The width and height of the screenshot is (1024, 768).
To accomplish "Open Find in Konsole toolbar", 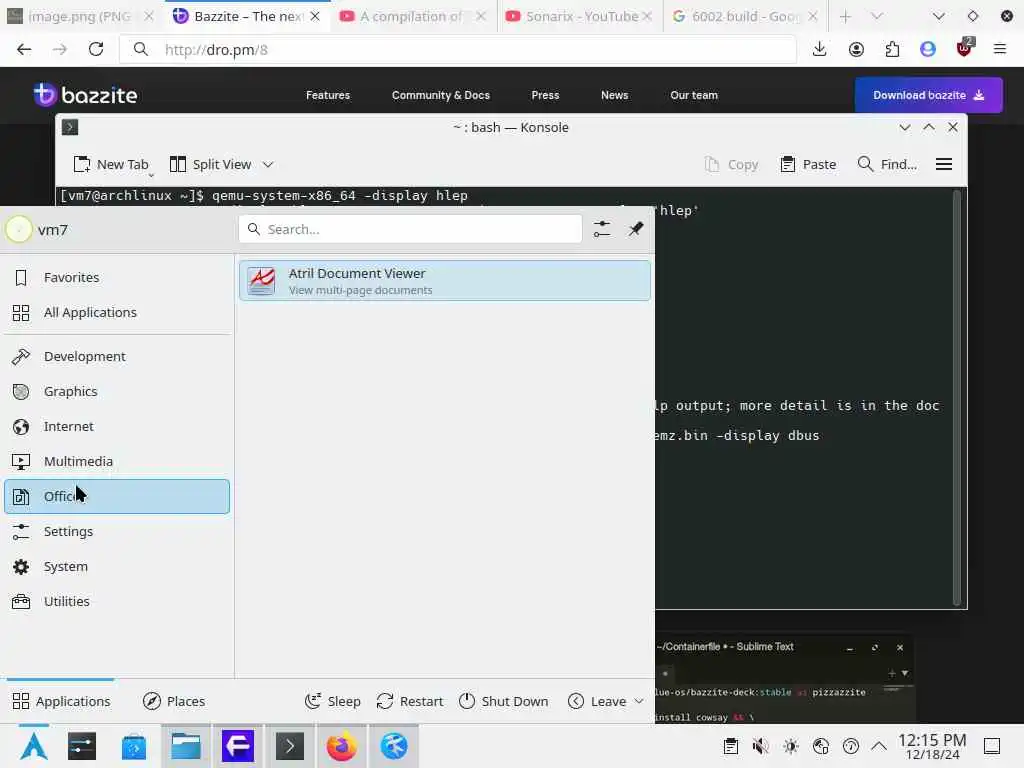I will click(887, 165).
